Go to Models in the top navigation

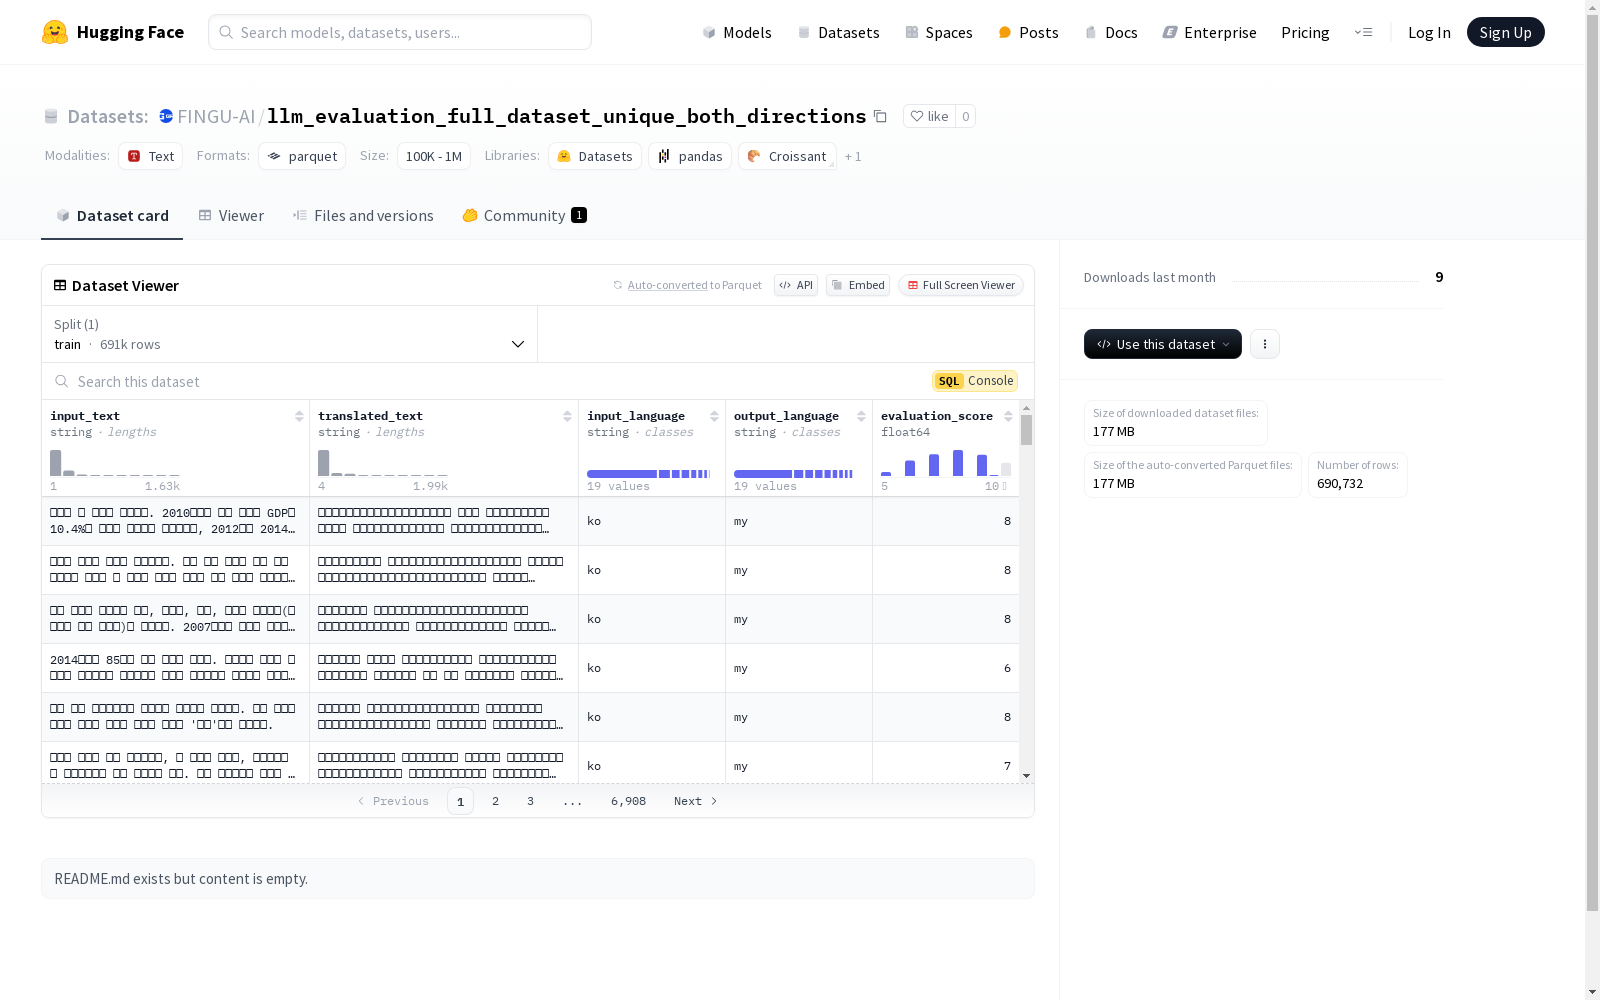[x=737, y=32]
